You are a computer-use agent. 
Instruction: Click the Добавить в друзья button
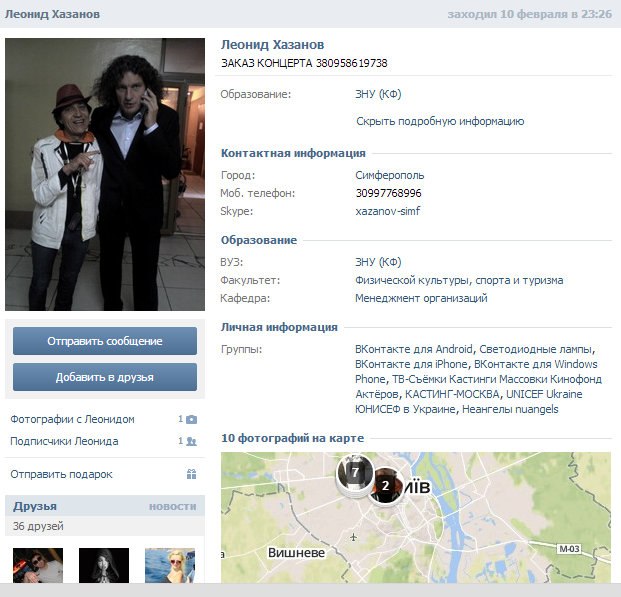coord(105,377)
